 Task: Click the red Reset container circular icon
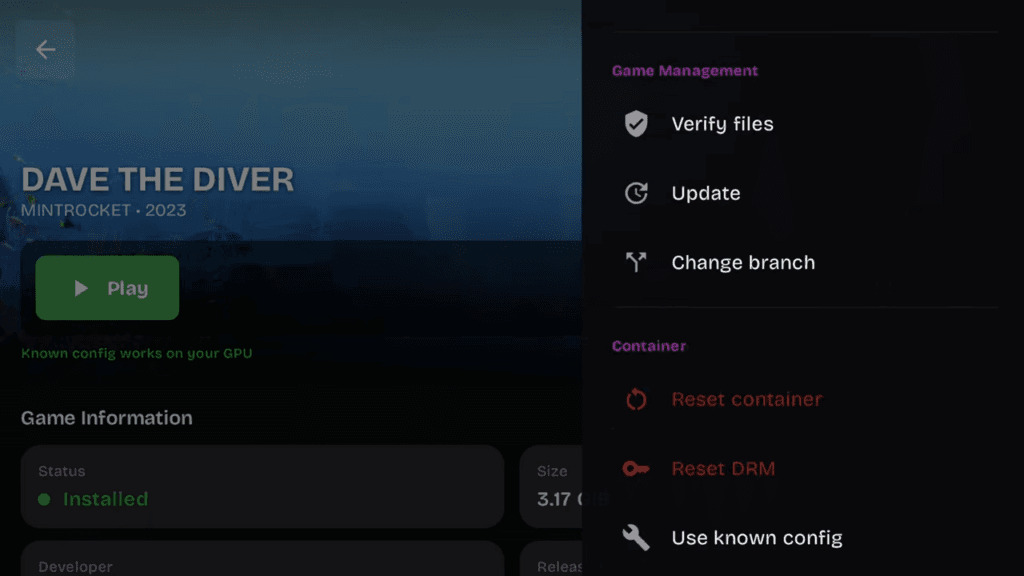tap(636, 399)
